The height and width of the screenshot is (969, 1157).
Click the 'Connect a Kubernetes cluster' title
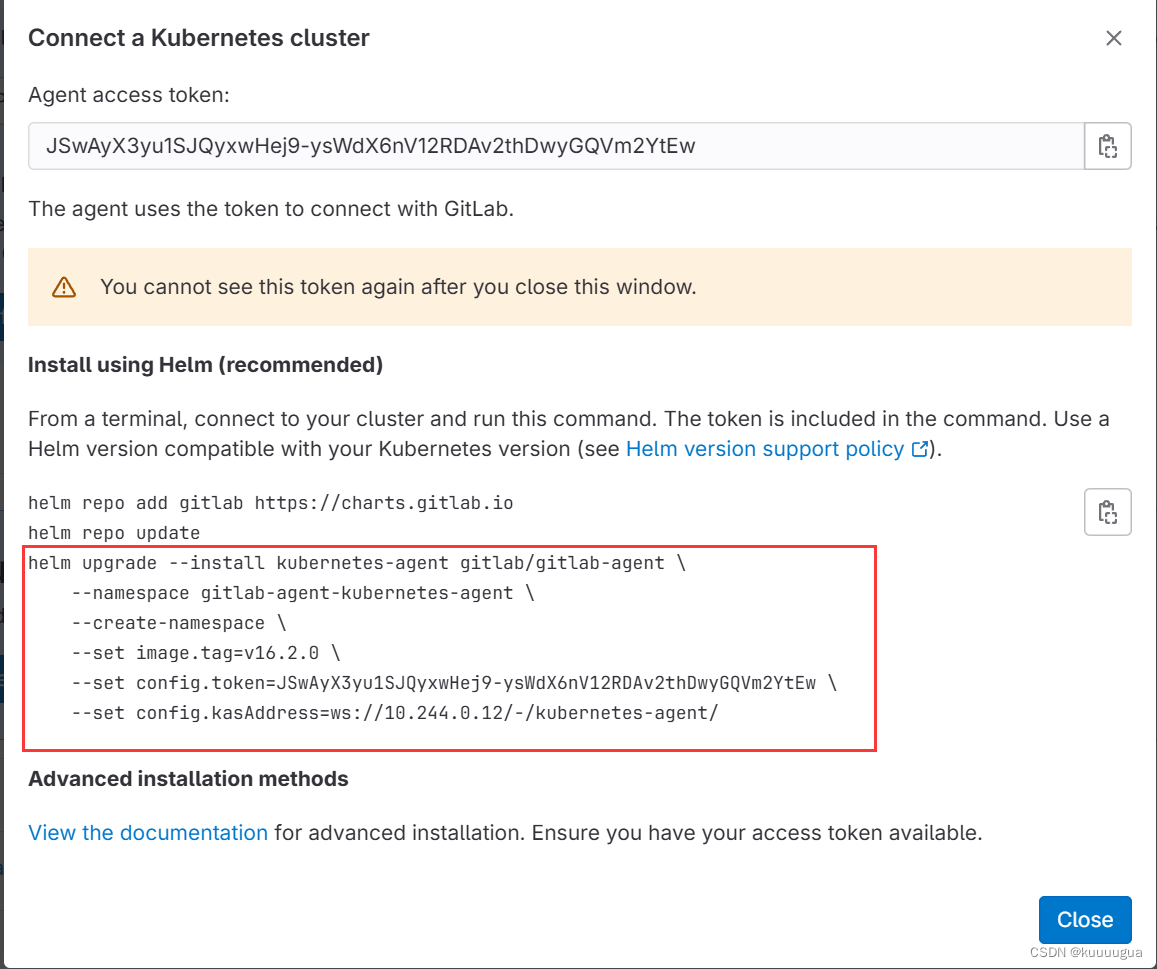(198, 38)
